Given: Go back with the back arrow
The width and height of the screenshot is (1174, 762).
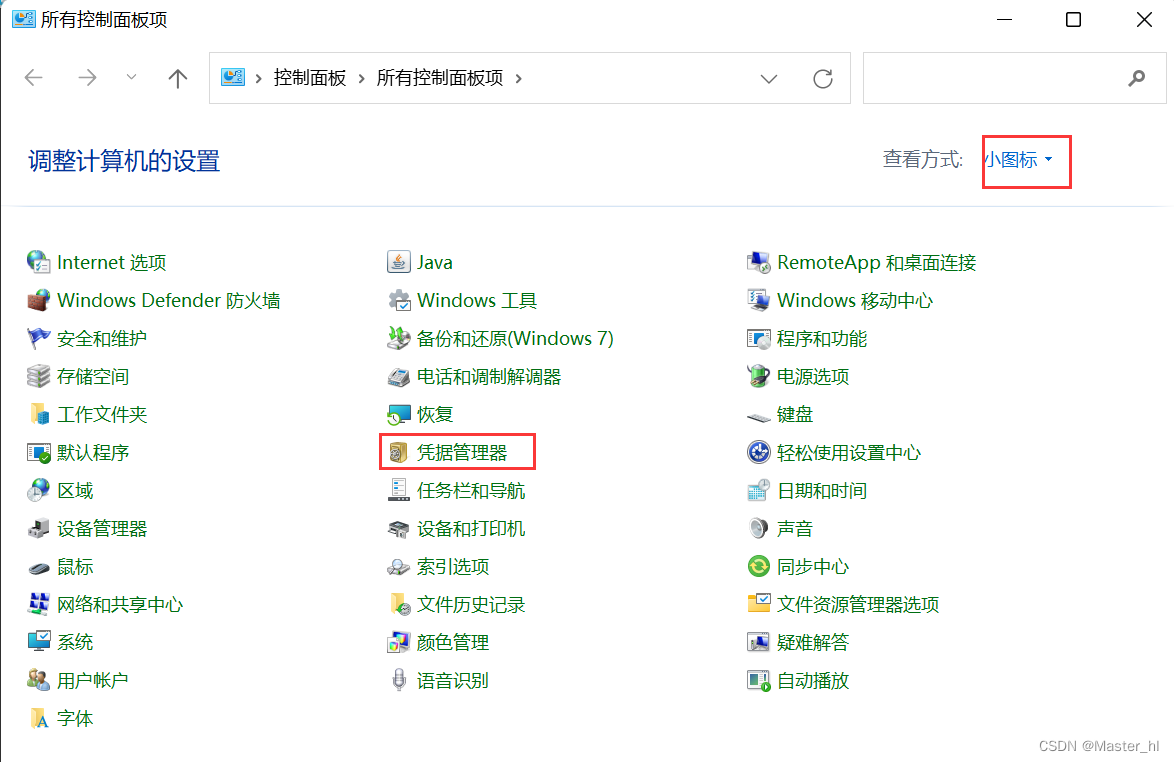Looking at the screenshot, I should [34, 77].
